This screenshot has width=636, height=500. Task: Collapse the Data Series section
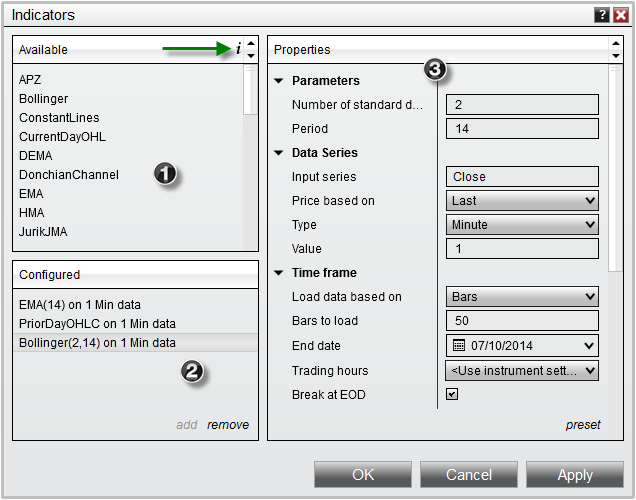278,153
